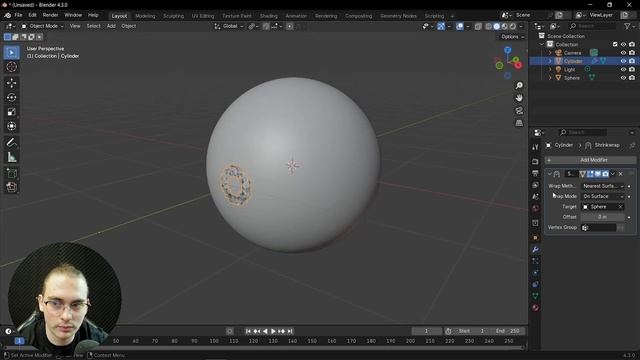
Task: Toggle X-ray view in viewport header
Action: coord(478,26)
